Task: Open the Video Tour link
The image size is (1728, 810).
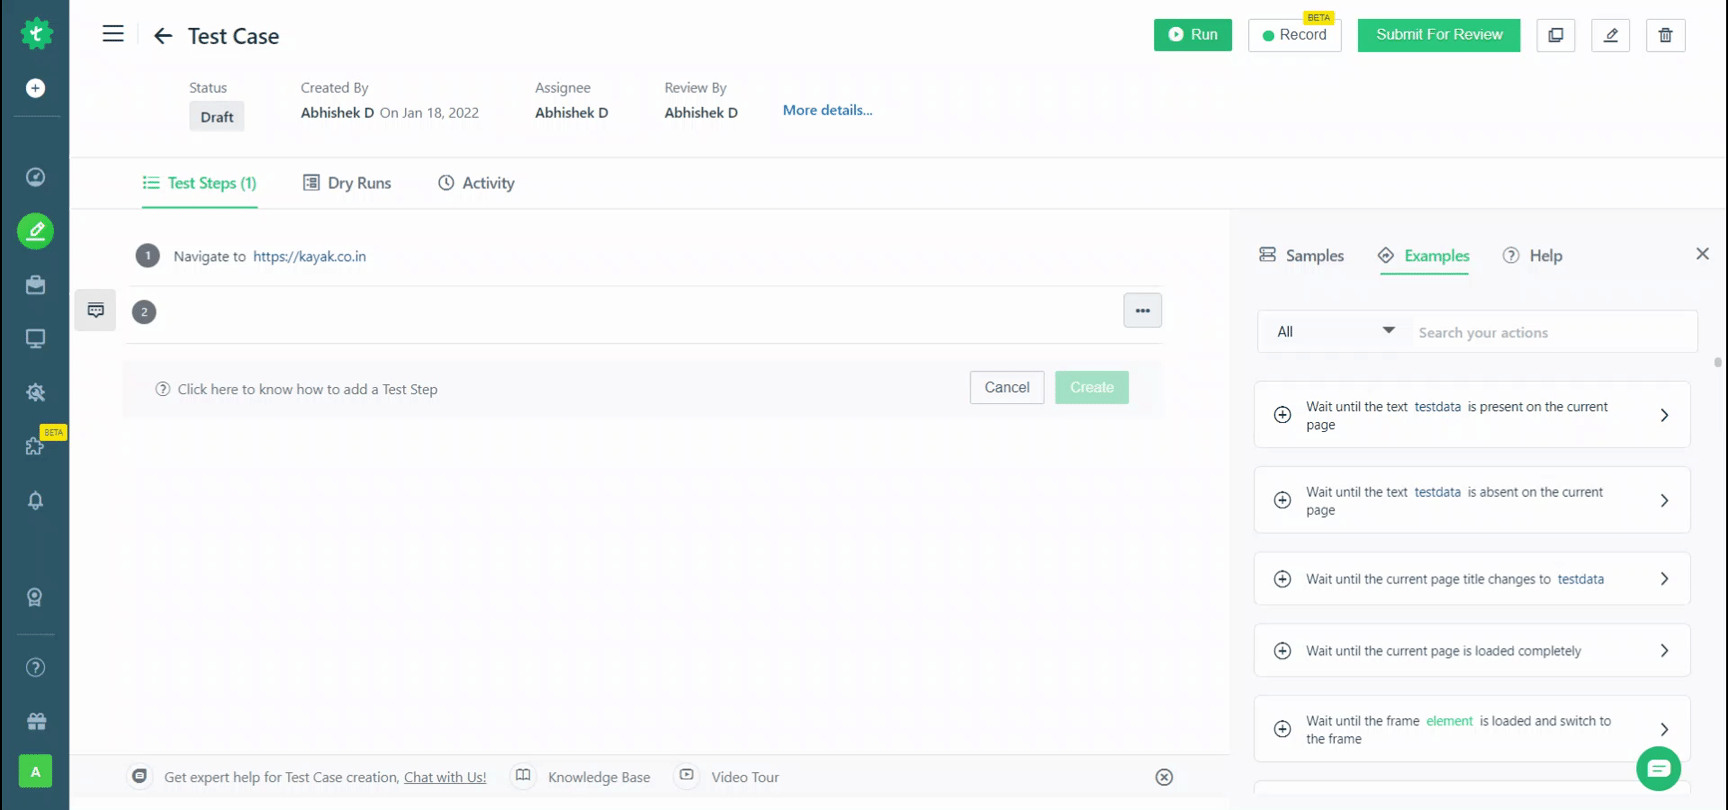Action: (745, 777)
